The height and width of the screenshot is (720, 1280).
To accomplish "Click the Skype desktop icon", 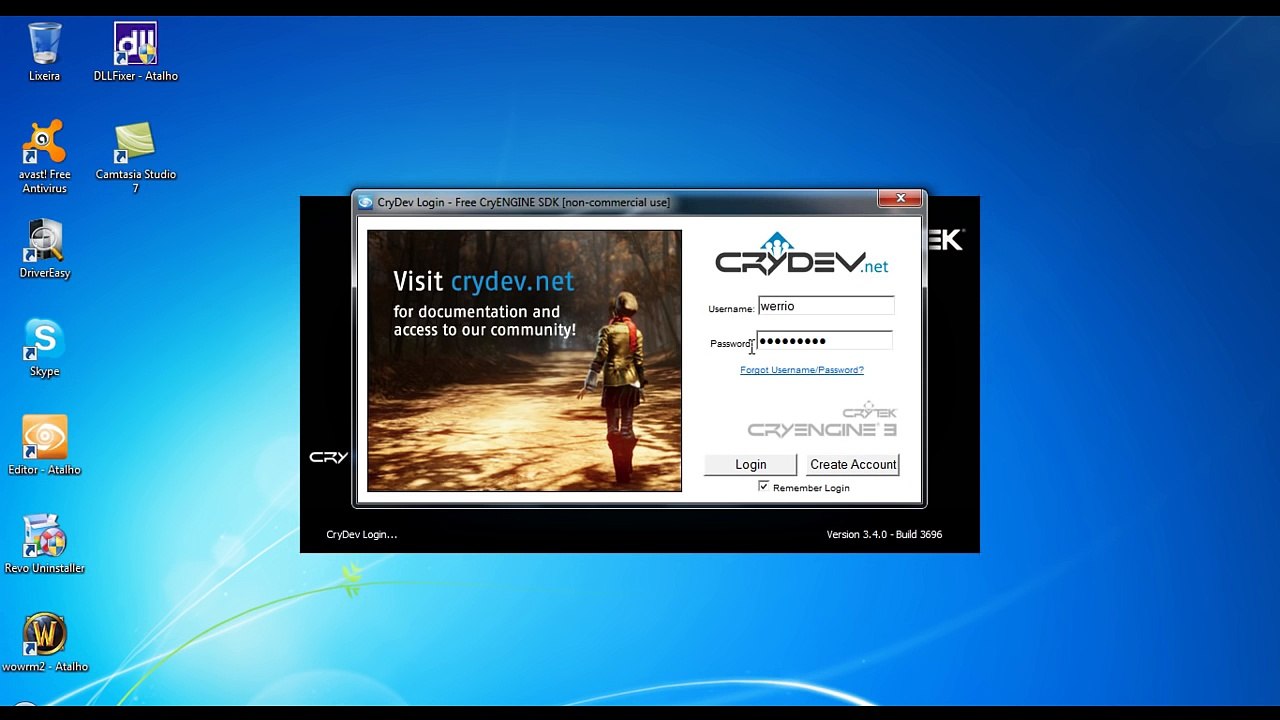I will (44, 348).
